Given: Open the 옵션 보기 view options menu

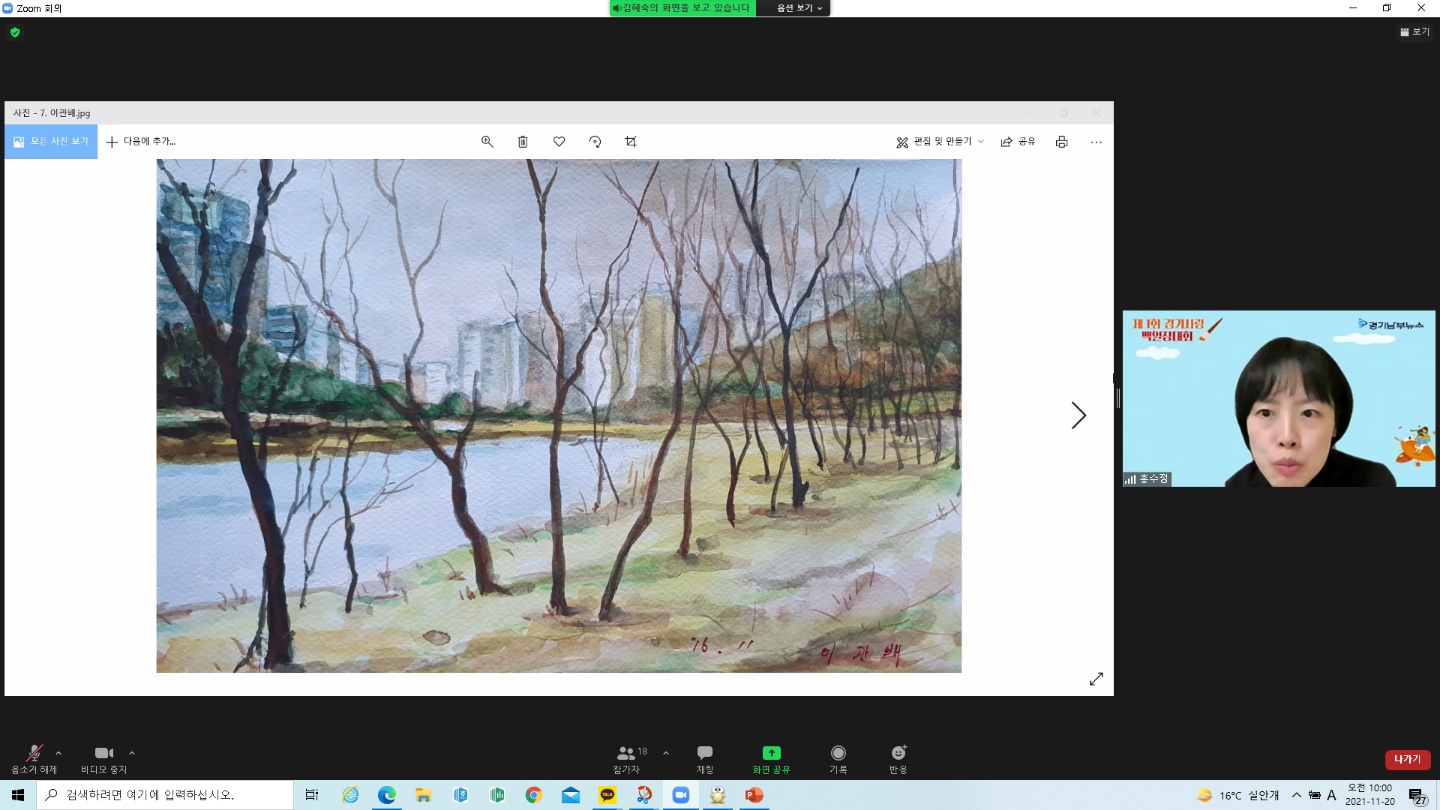Looking at the screenshot, I should click(x=800, y=8).
